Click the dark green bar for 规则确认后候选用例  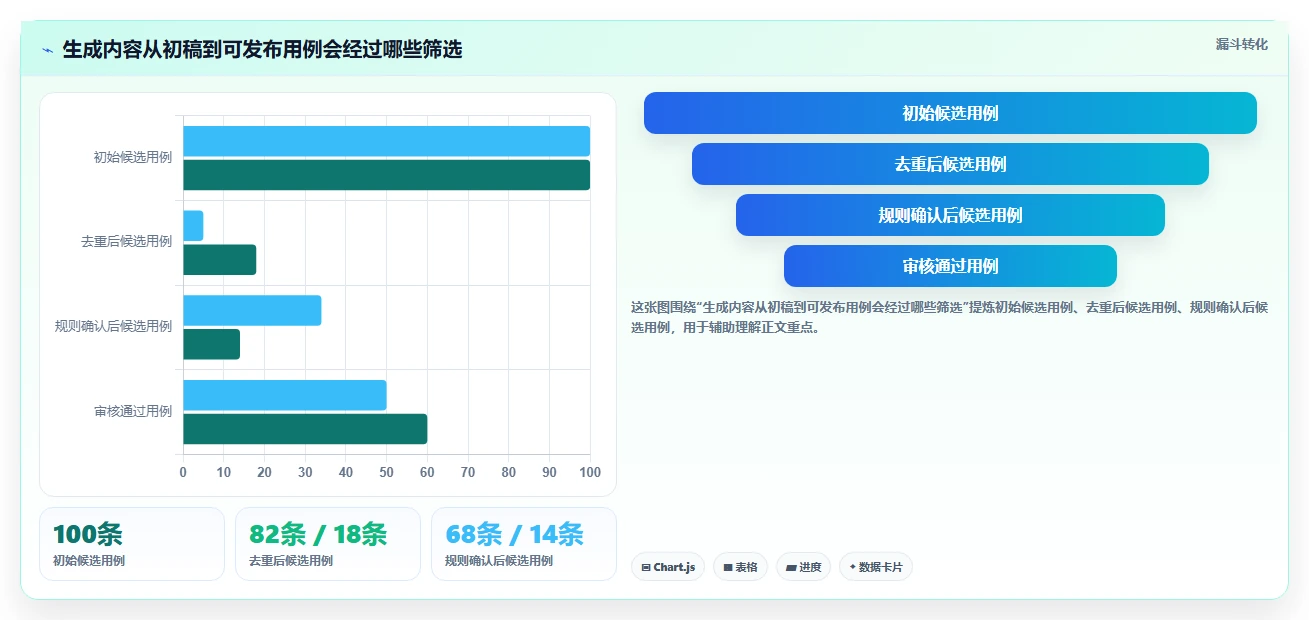[211, 345]
